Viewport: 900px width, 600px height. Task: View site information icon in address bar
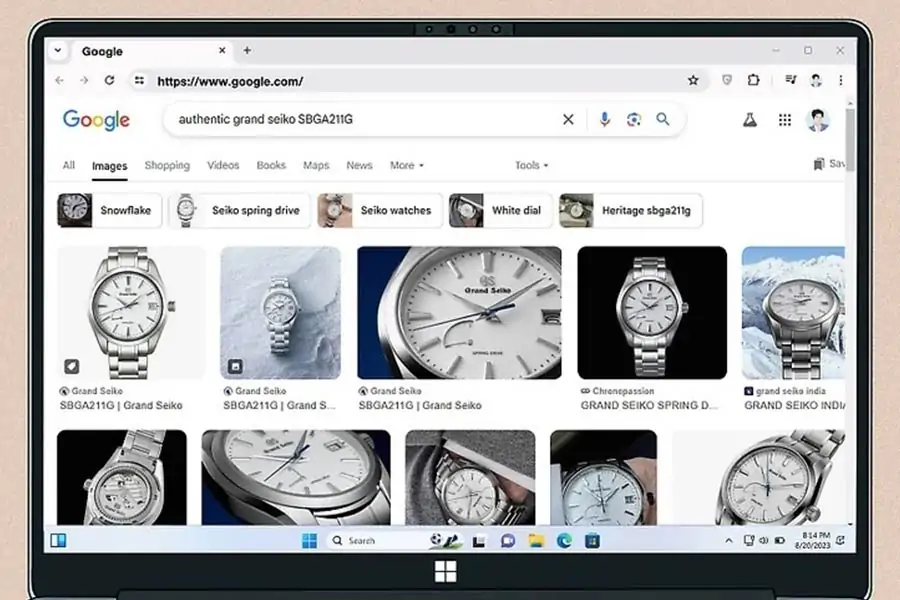139,81
